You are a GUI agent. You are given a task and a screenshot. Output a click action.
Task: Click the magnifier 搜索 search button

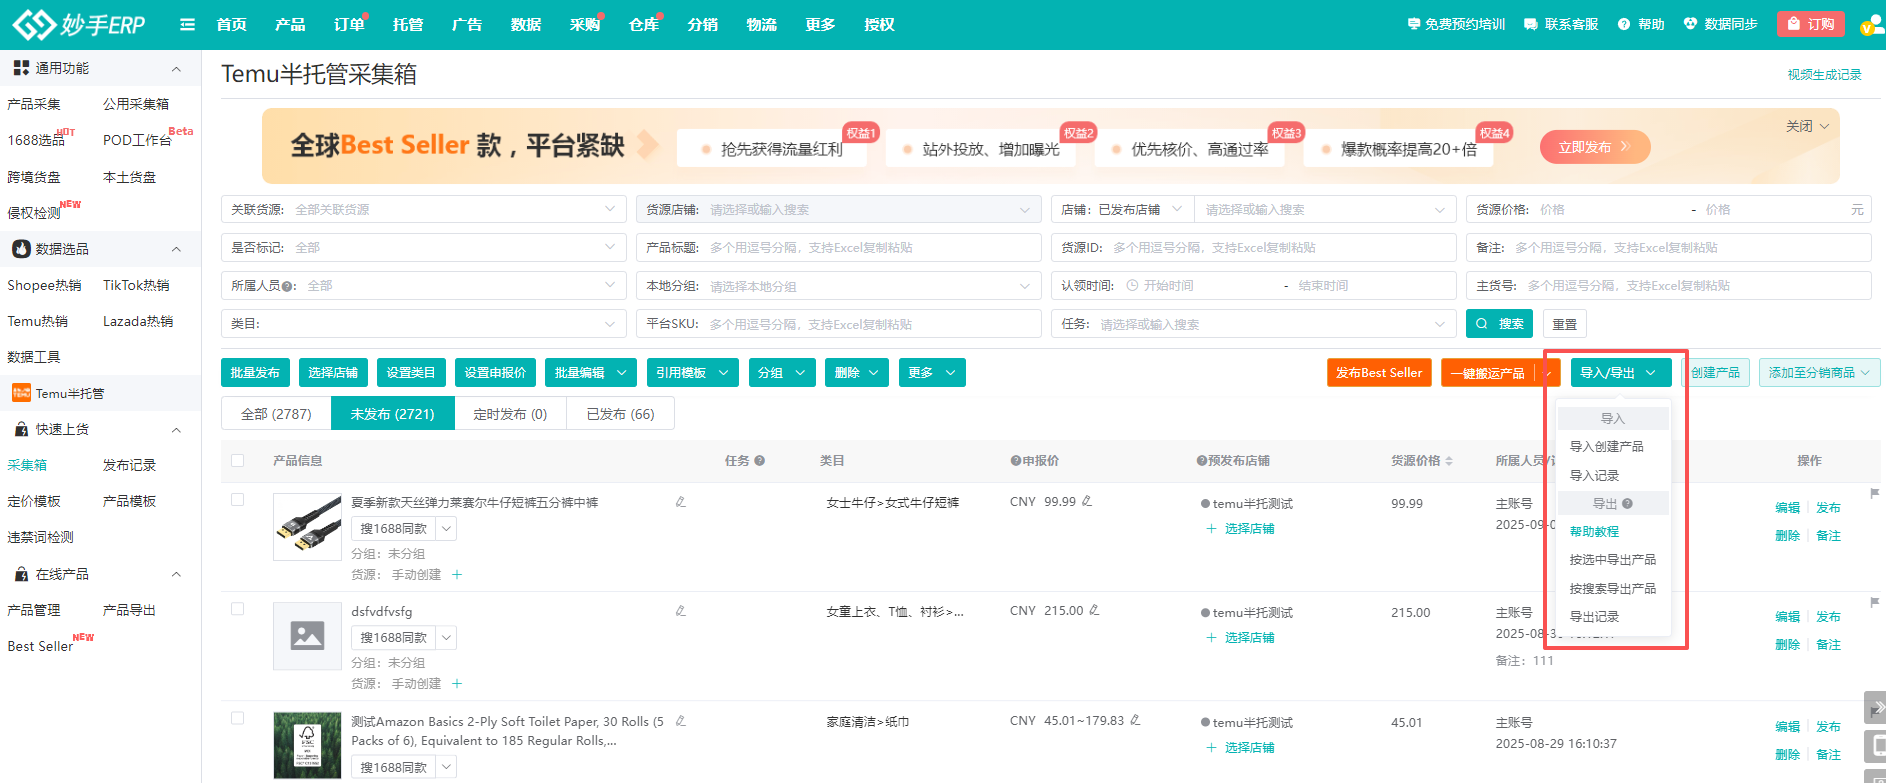1499,324
